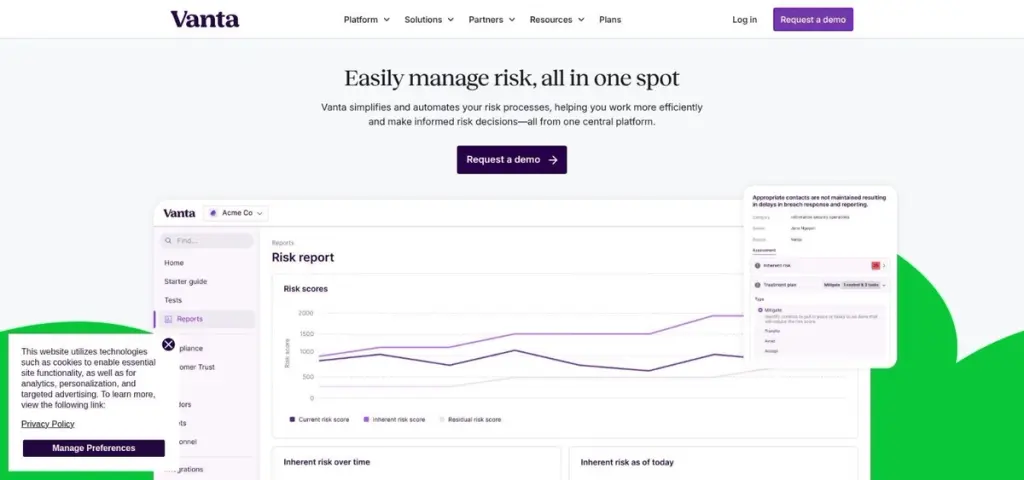Image resolution: width=1024 pixels, height=480 pixels.
Task: Click the red inherent risk score badge
Action: tap(876, 266)
